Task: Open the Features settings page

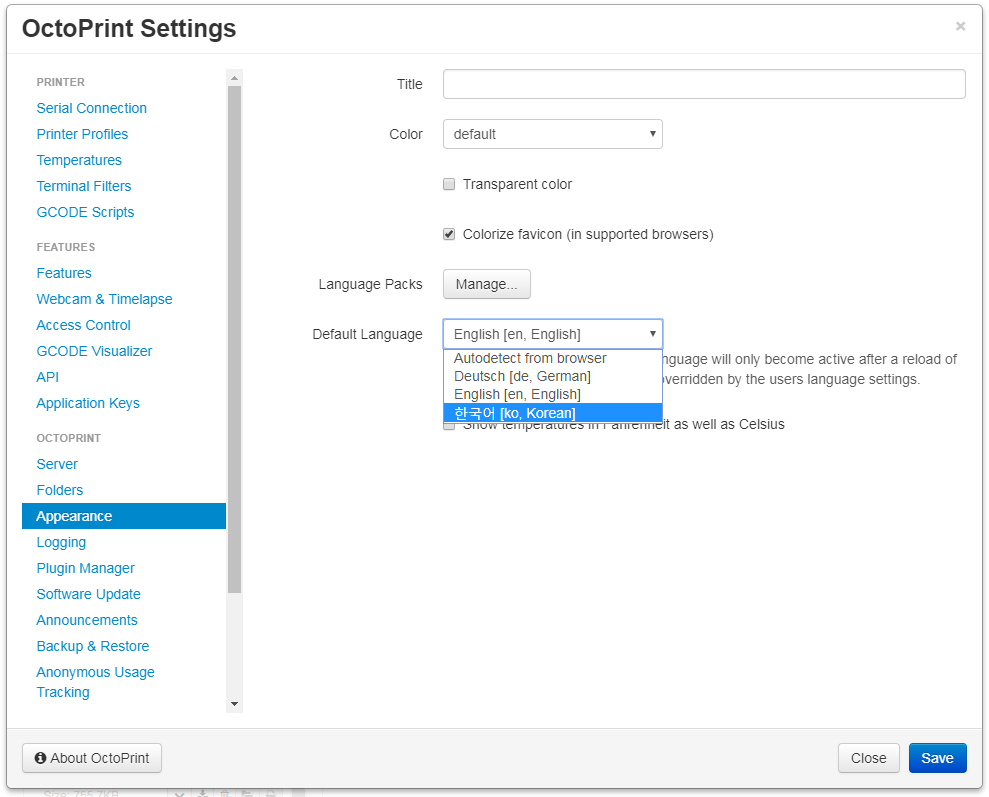Action: click(64, 273)
